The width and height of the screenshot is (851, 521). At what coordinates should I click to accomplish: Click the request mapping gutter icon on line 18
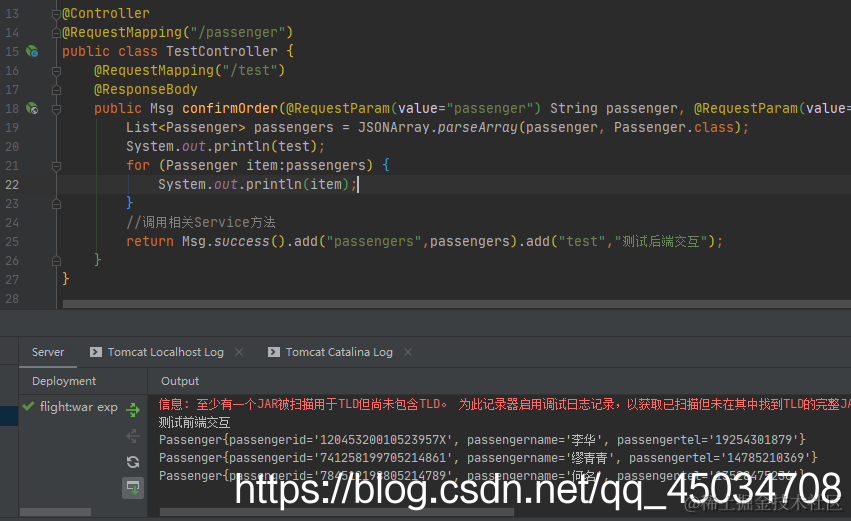[32, 109]
